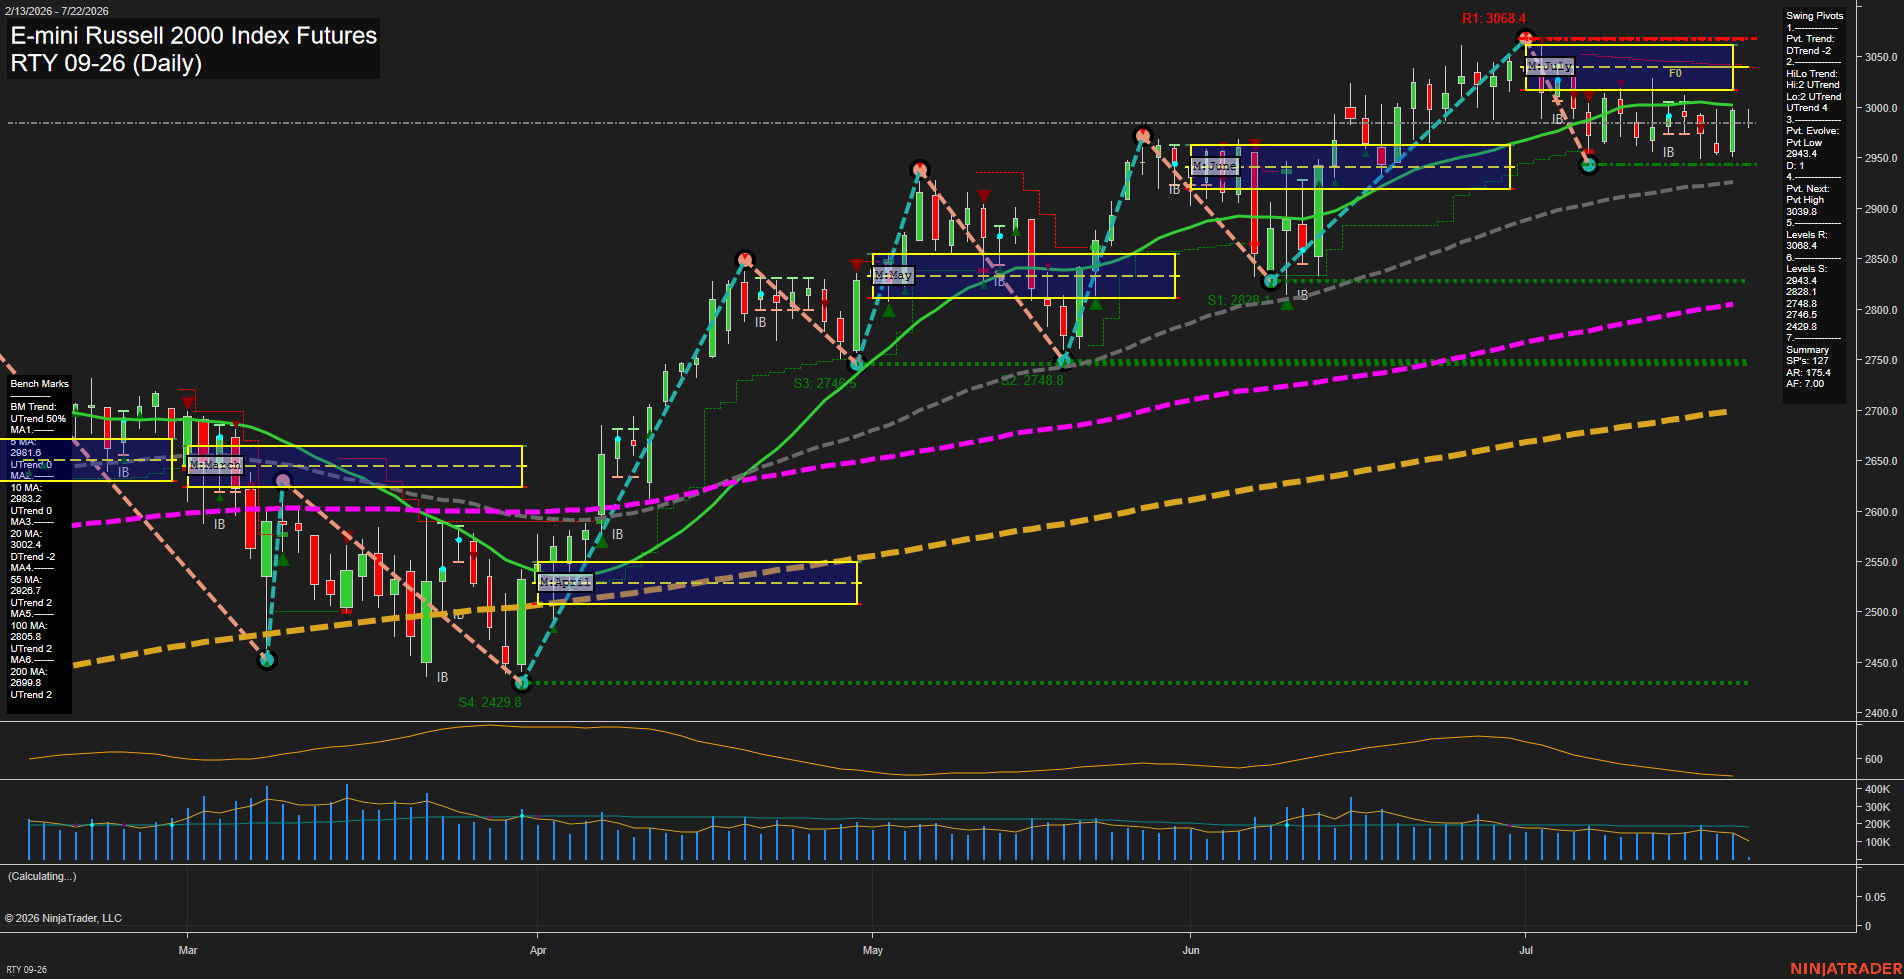The image size is (1904, 979).
Task: Click the 2750.0 price axis label
Action: point(1880,360)
